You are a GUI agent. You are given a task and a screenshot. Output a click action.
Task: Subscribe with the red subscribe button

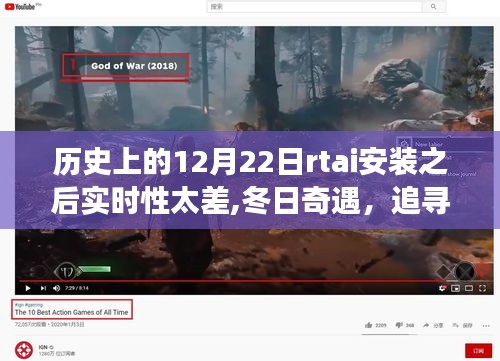pyautogui.click(x=478, y=351)
